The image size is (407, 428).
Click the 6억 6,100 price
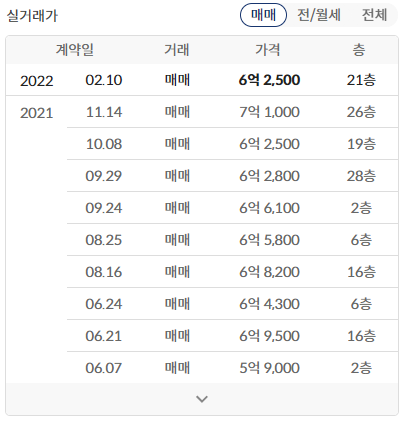click(x=269, y=208)
